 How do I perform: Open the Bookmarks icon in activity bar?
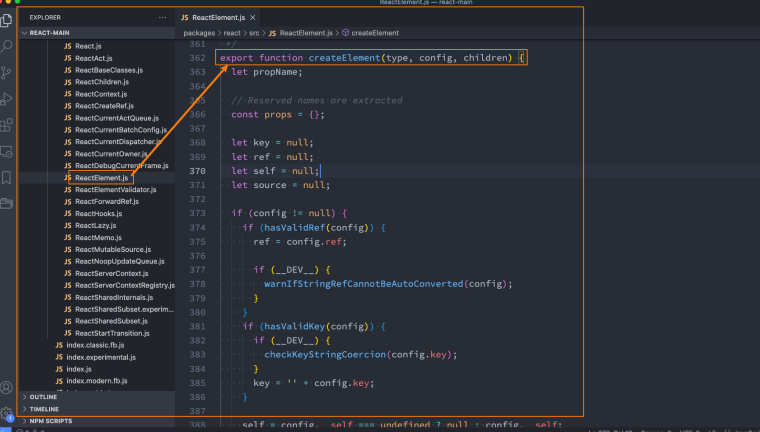tap(6, 177)
